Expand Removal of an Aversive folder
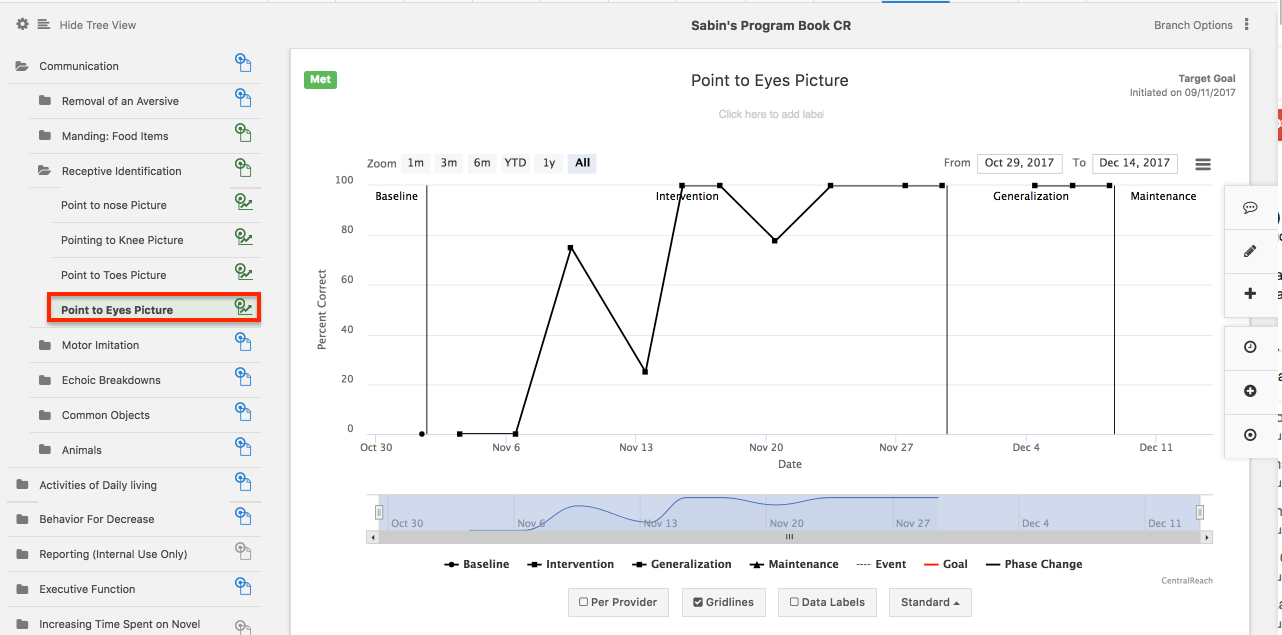Screen dimensions: 1282x635 (44, 101)
